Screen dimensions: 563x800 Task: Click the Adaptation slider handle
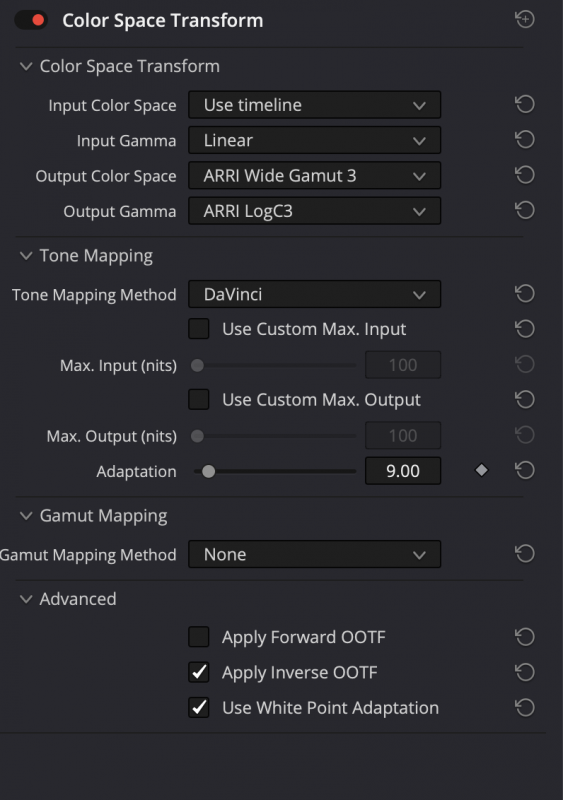(208, 471)
